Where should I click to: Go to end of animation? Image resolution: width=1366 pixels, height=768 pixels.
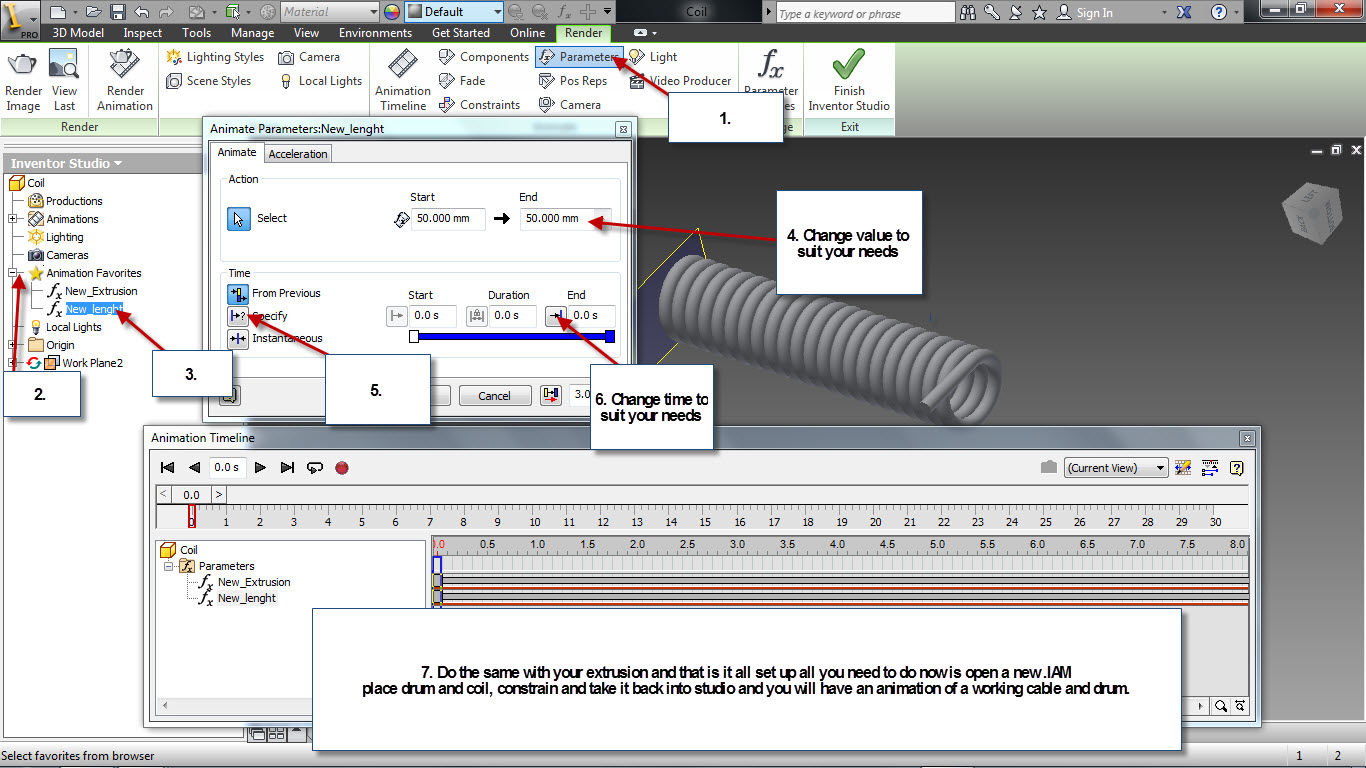(287, 467)
